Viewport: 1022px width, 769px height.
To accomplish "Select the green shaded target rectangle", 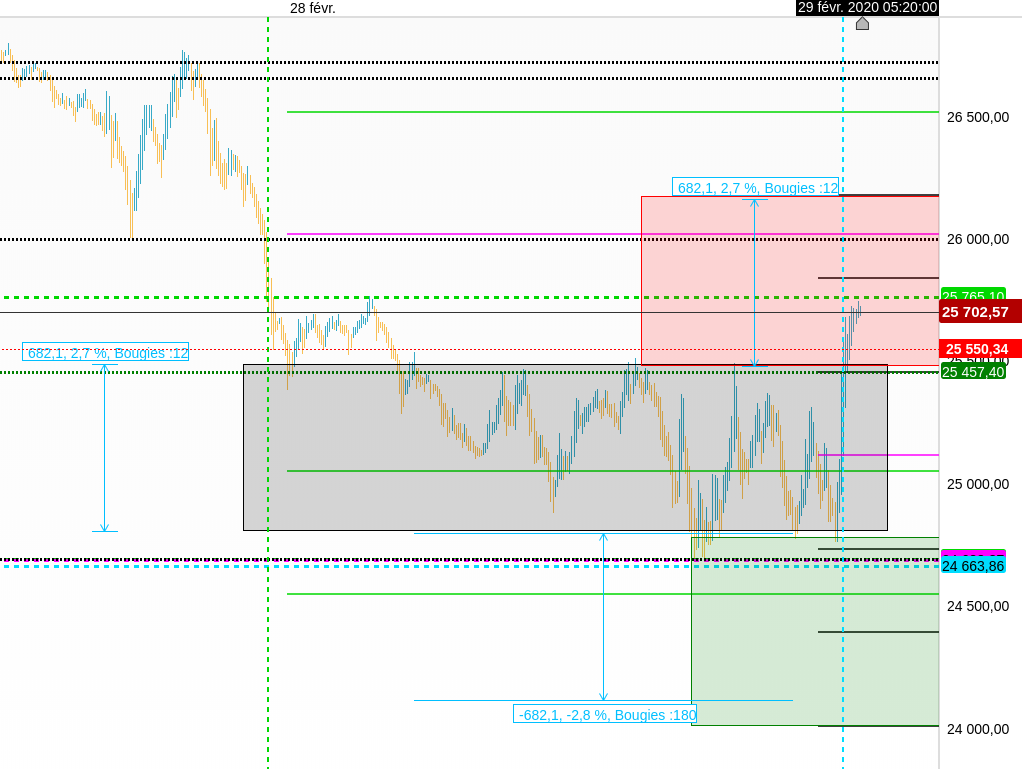I will click(815, 631).
